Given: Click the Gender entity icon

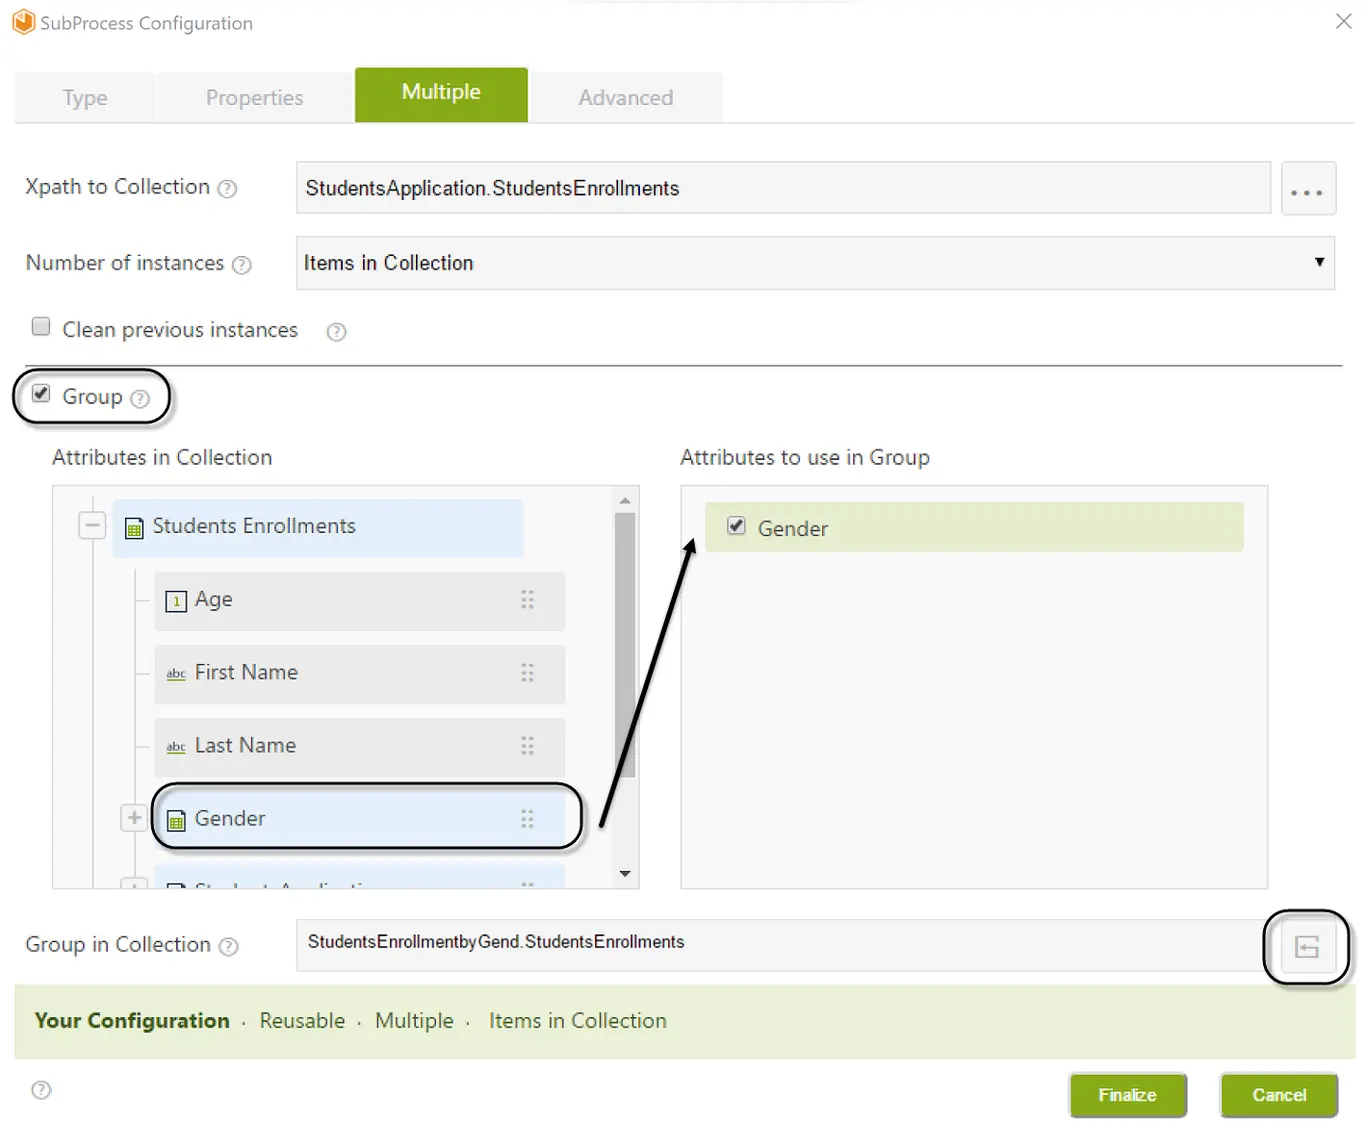Looking at the screenshot, I should pyautogui.click(x=176, y=821).
